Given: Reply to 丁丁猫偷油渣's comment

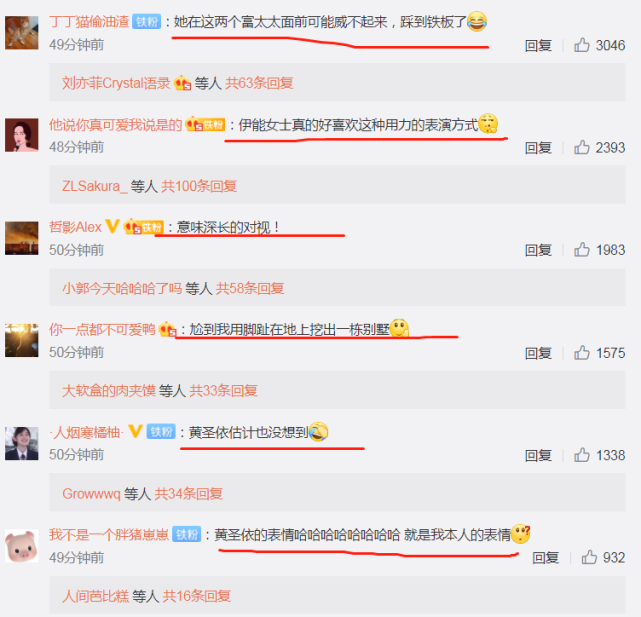Looking at the screenshot, I should pos(538,45).
